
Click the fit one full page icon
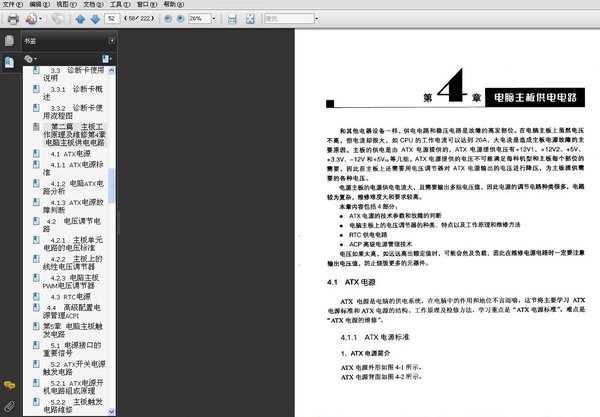click(x=250, y=18)
